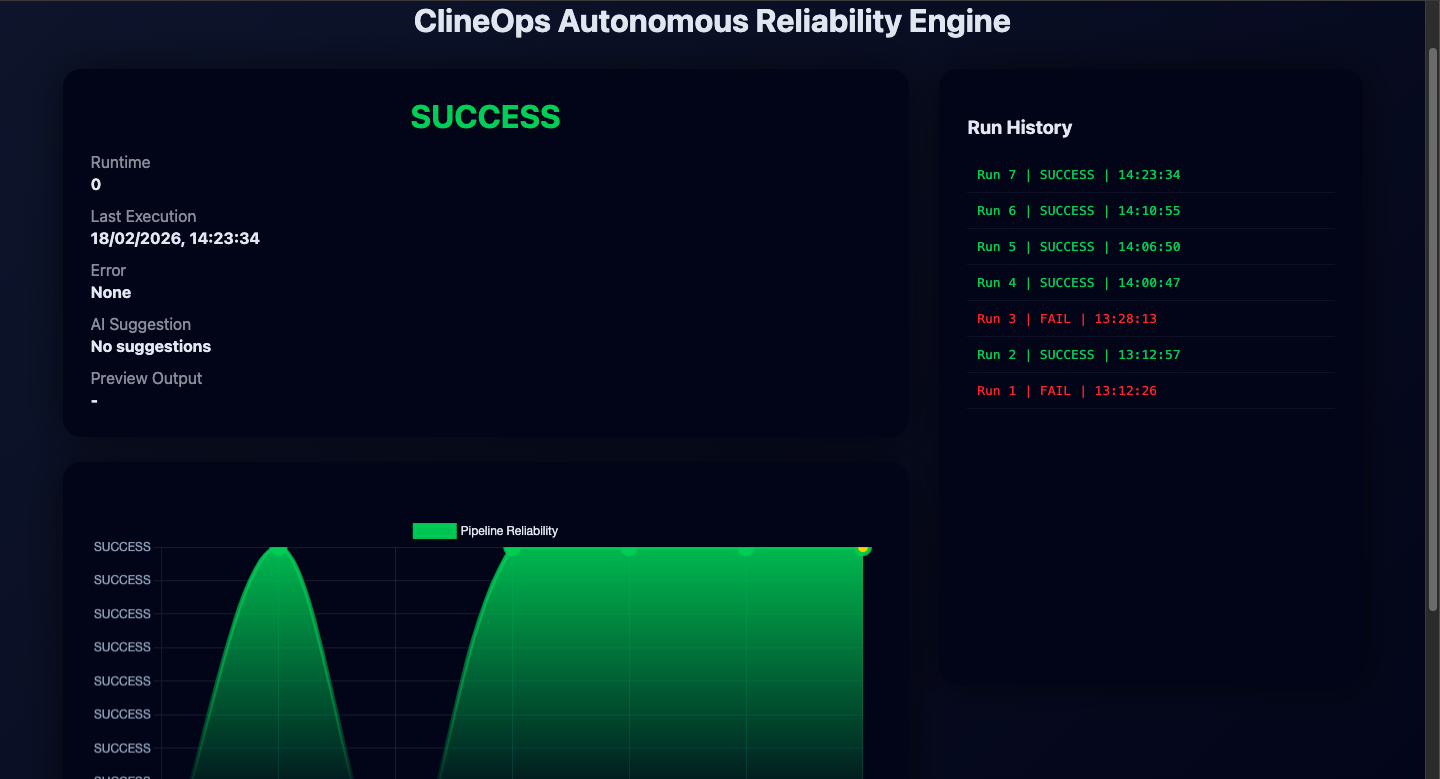Viewport: 1440px width, 779px height.
Task: Click the AI Suggestion label
Action: click(x=141, y=324)
